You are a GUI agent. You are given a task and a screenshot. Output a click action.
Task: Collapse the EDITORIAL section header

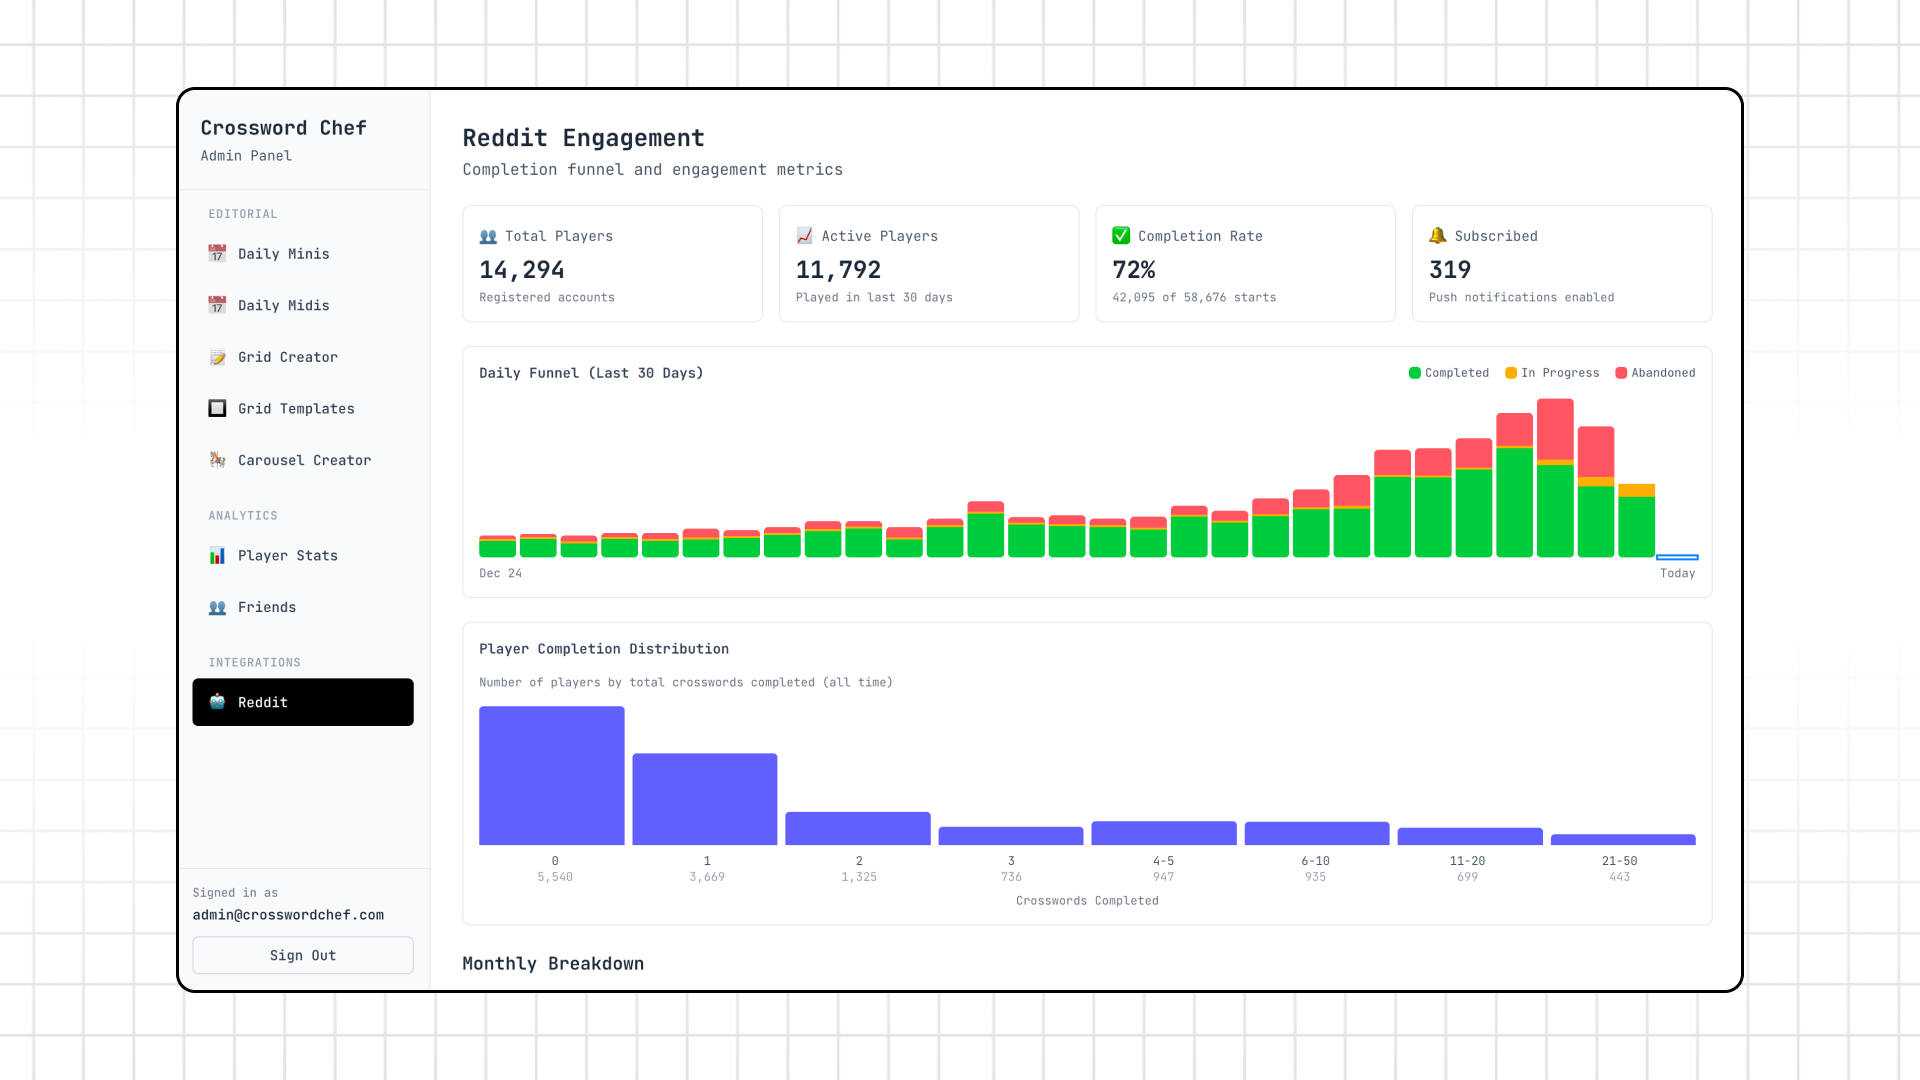(x=243, y=213)
